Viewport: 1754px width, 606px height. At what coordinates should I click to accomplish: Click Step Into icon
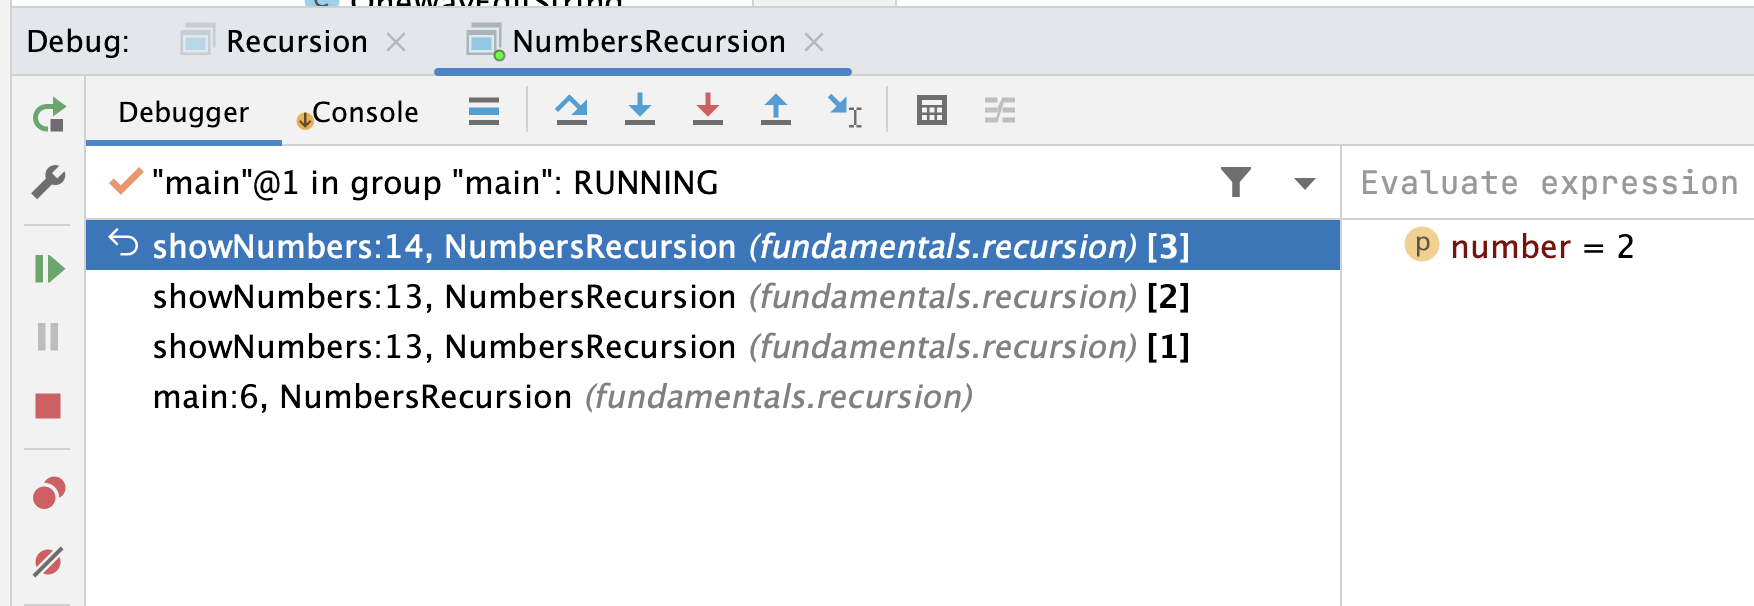640,109
